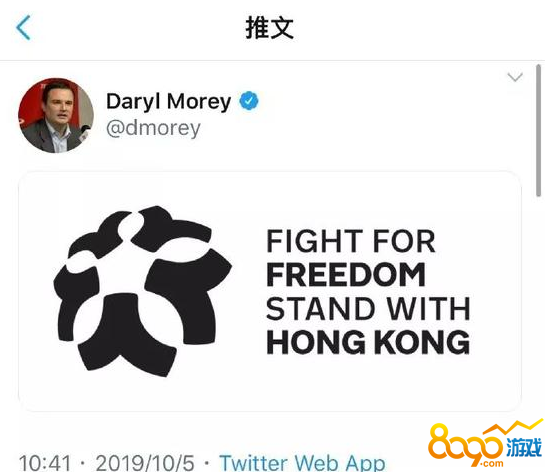Open the Daryl Morey display name
The image size is (554, 472).
coord(169,101)
